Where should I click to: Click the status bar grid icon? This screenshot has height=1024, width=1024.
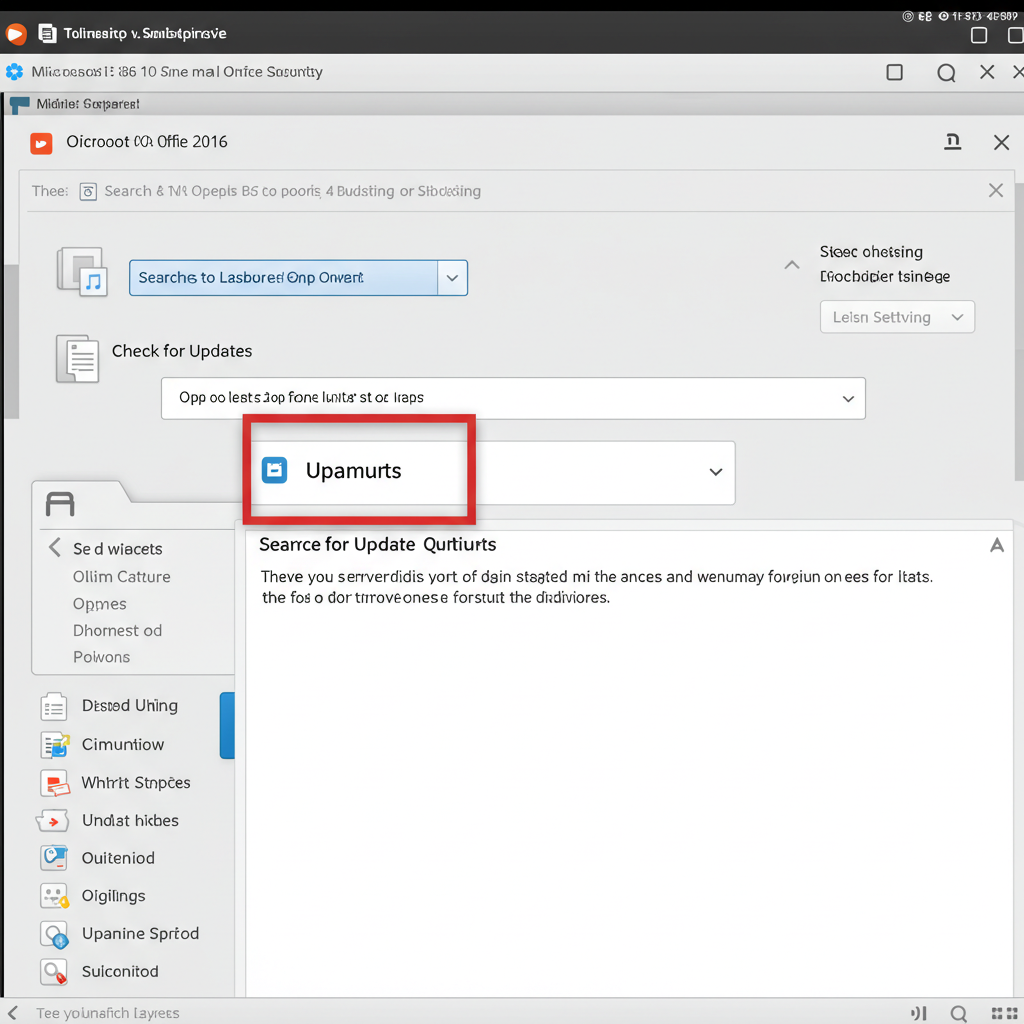[1004, 1013]
